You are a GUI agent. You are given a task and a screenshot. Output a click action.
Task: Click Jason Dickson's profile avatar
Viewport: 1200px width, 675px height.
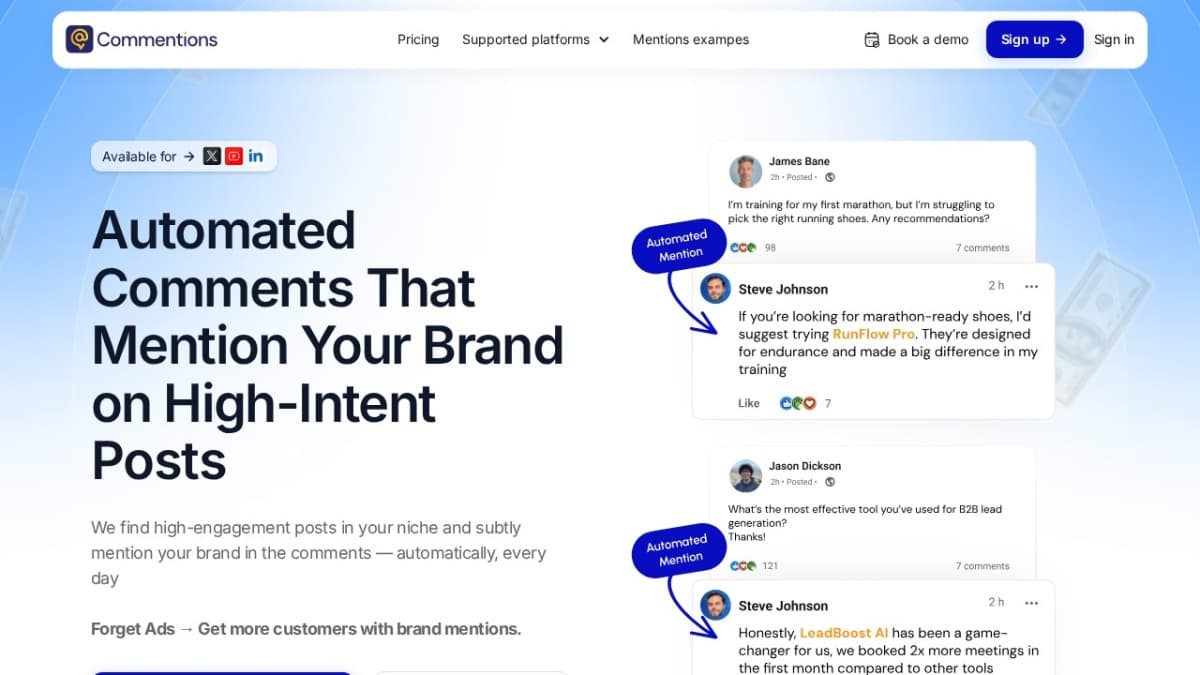point(745,476)
